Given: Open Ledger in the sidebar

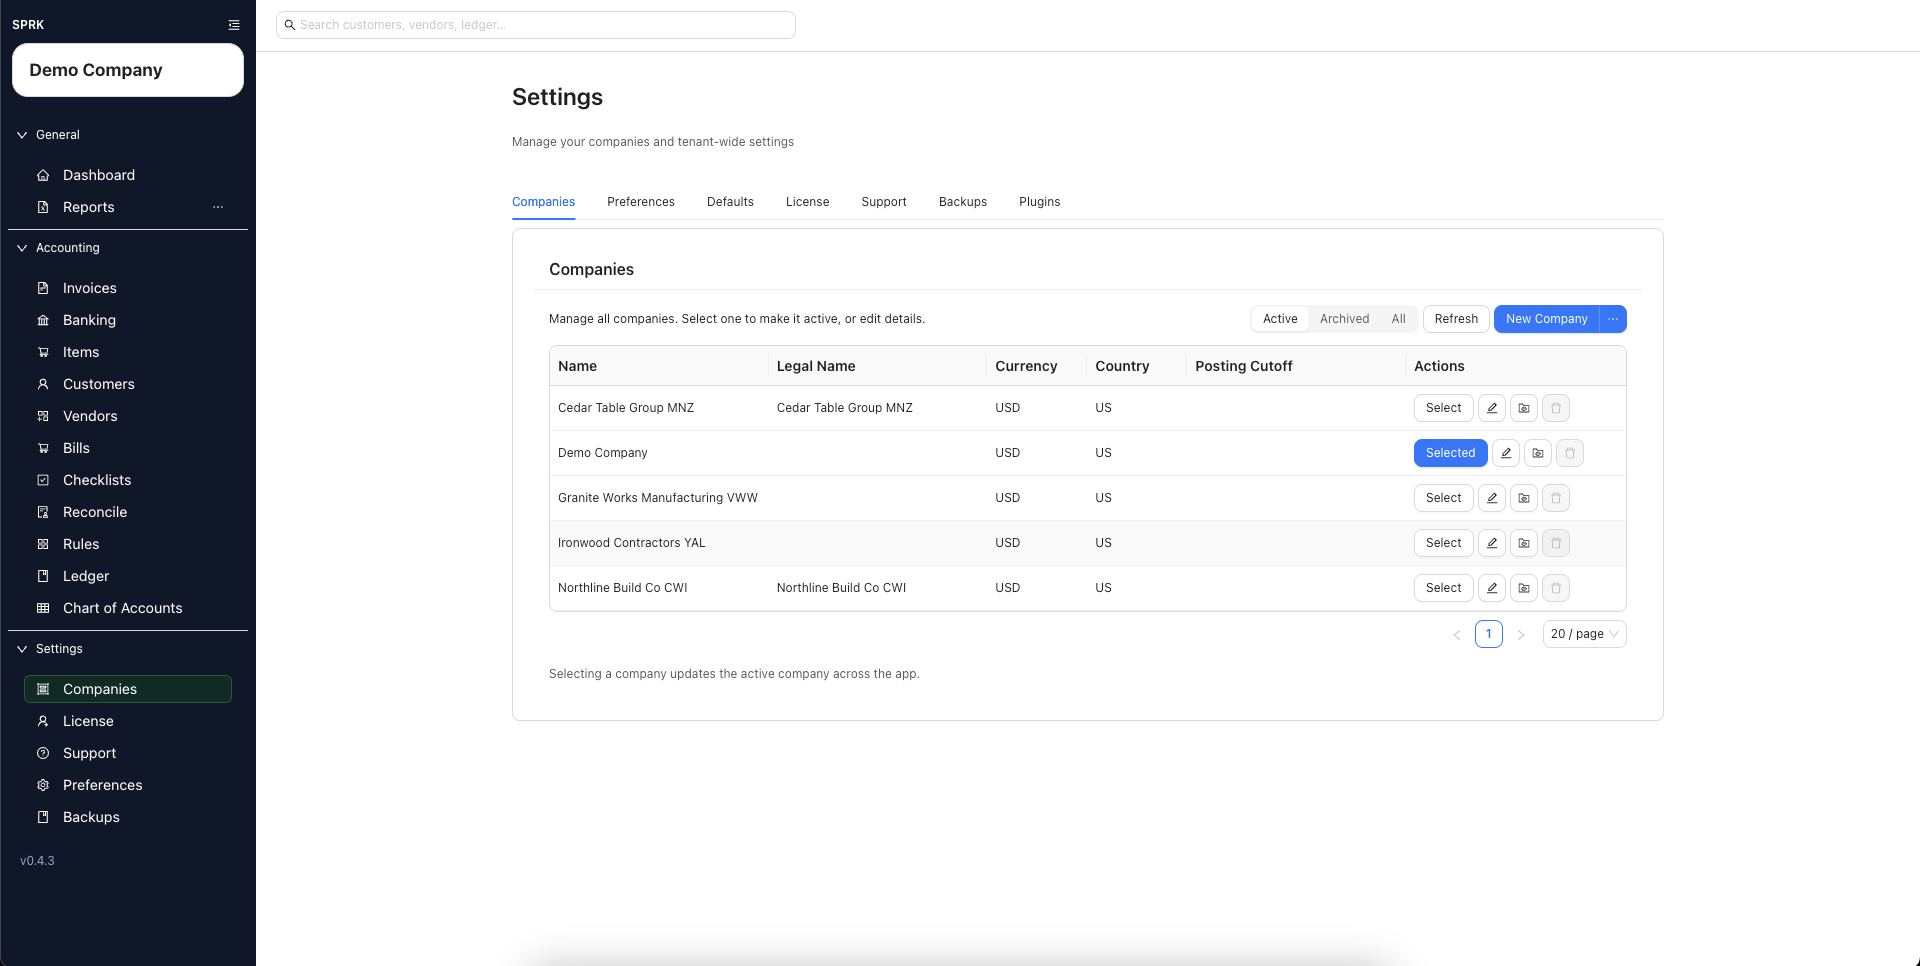Looking at the screenshot, I should 128,576.
